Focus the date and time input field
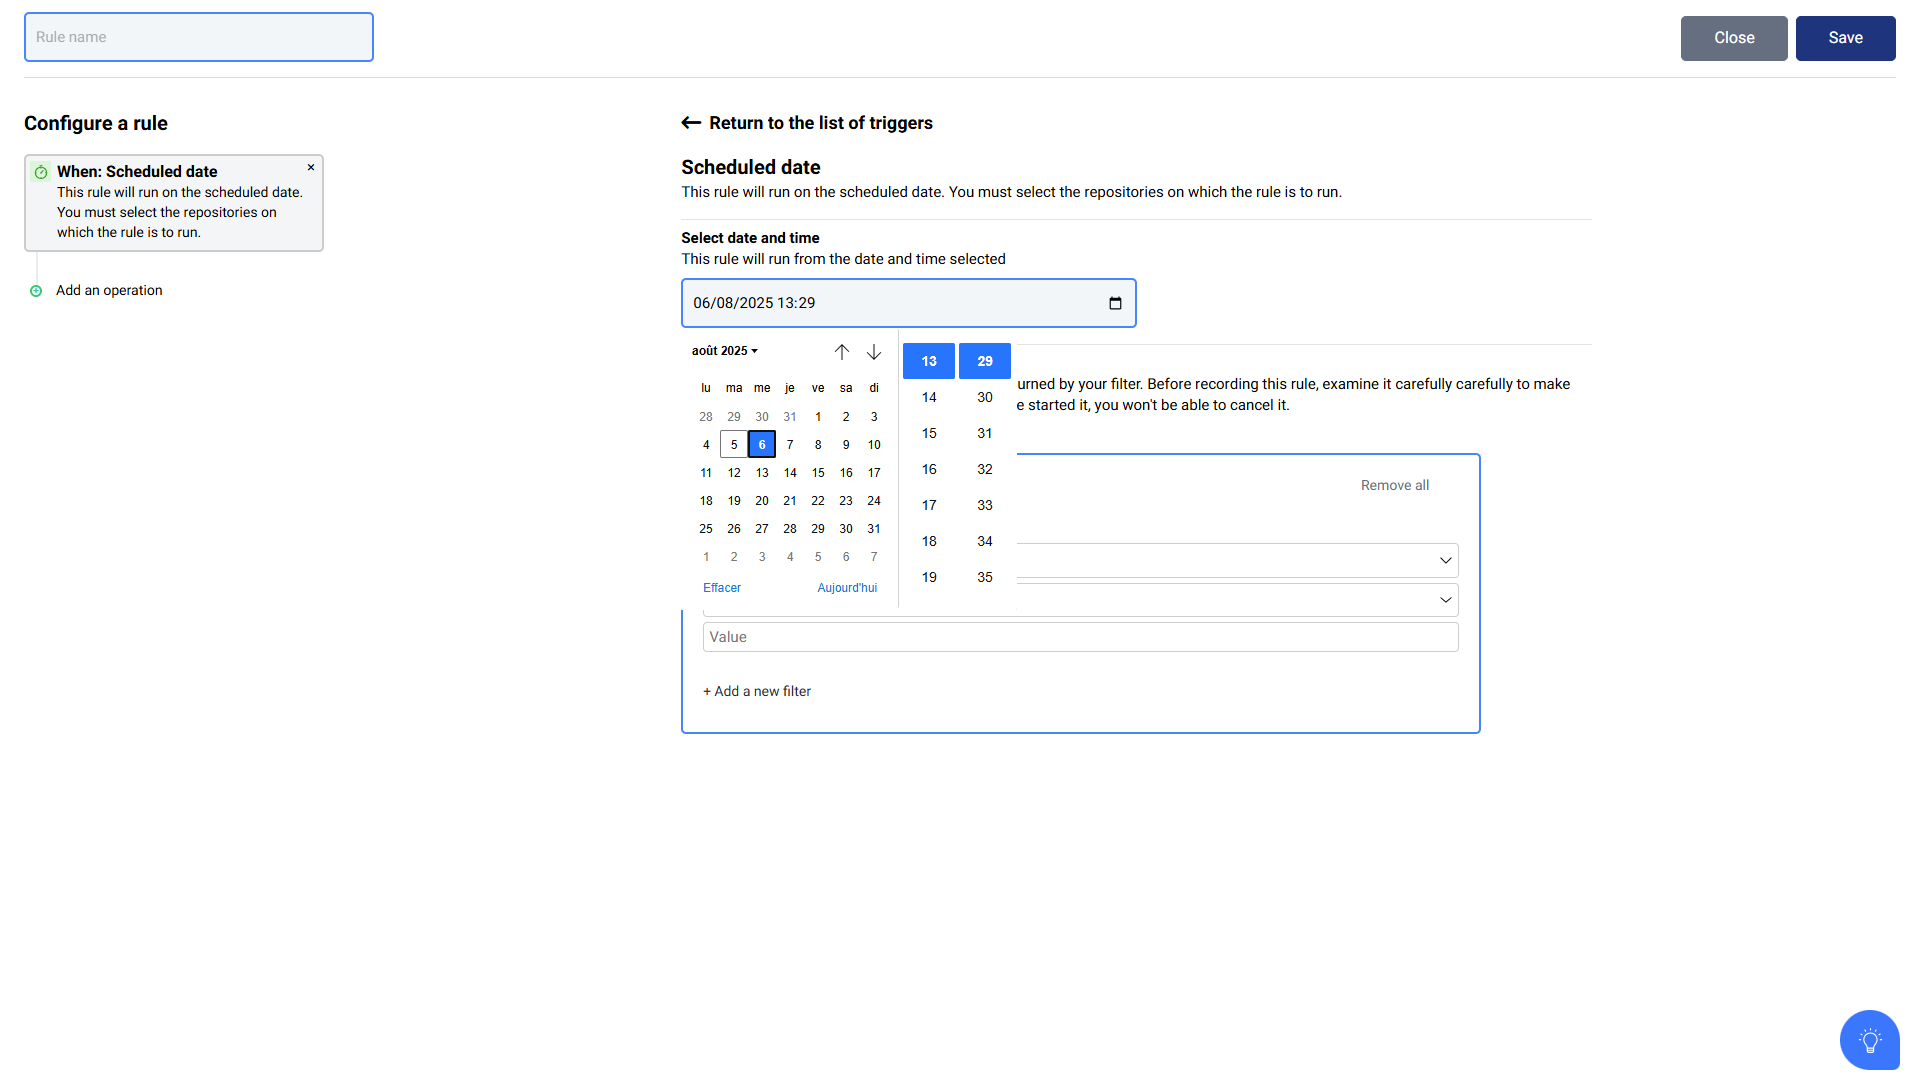 pos(908,303)
